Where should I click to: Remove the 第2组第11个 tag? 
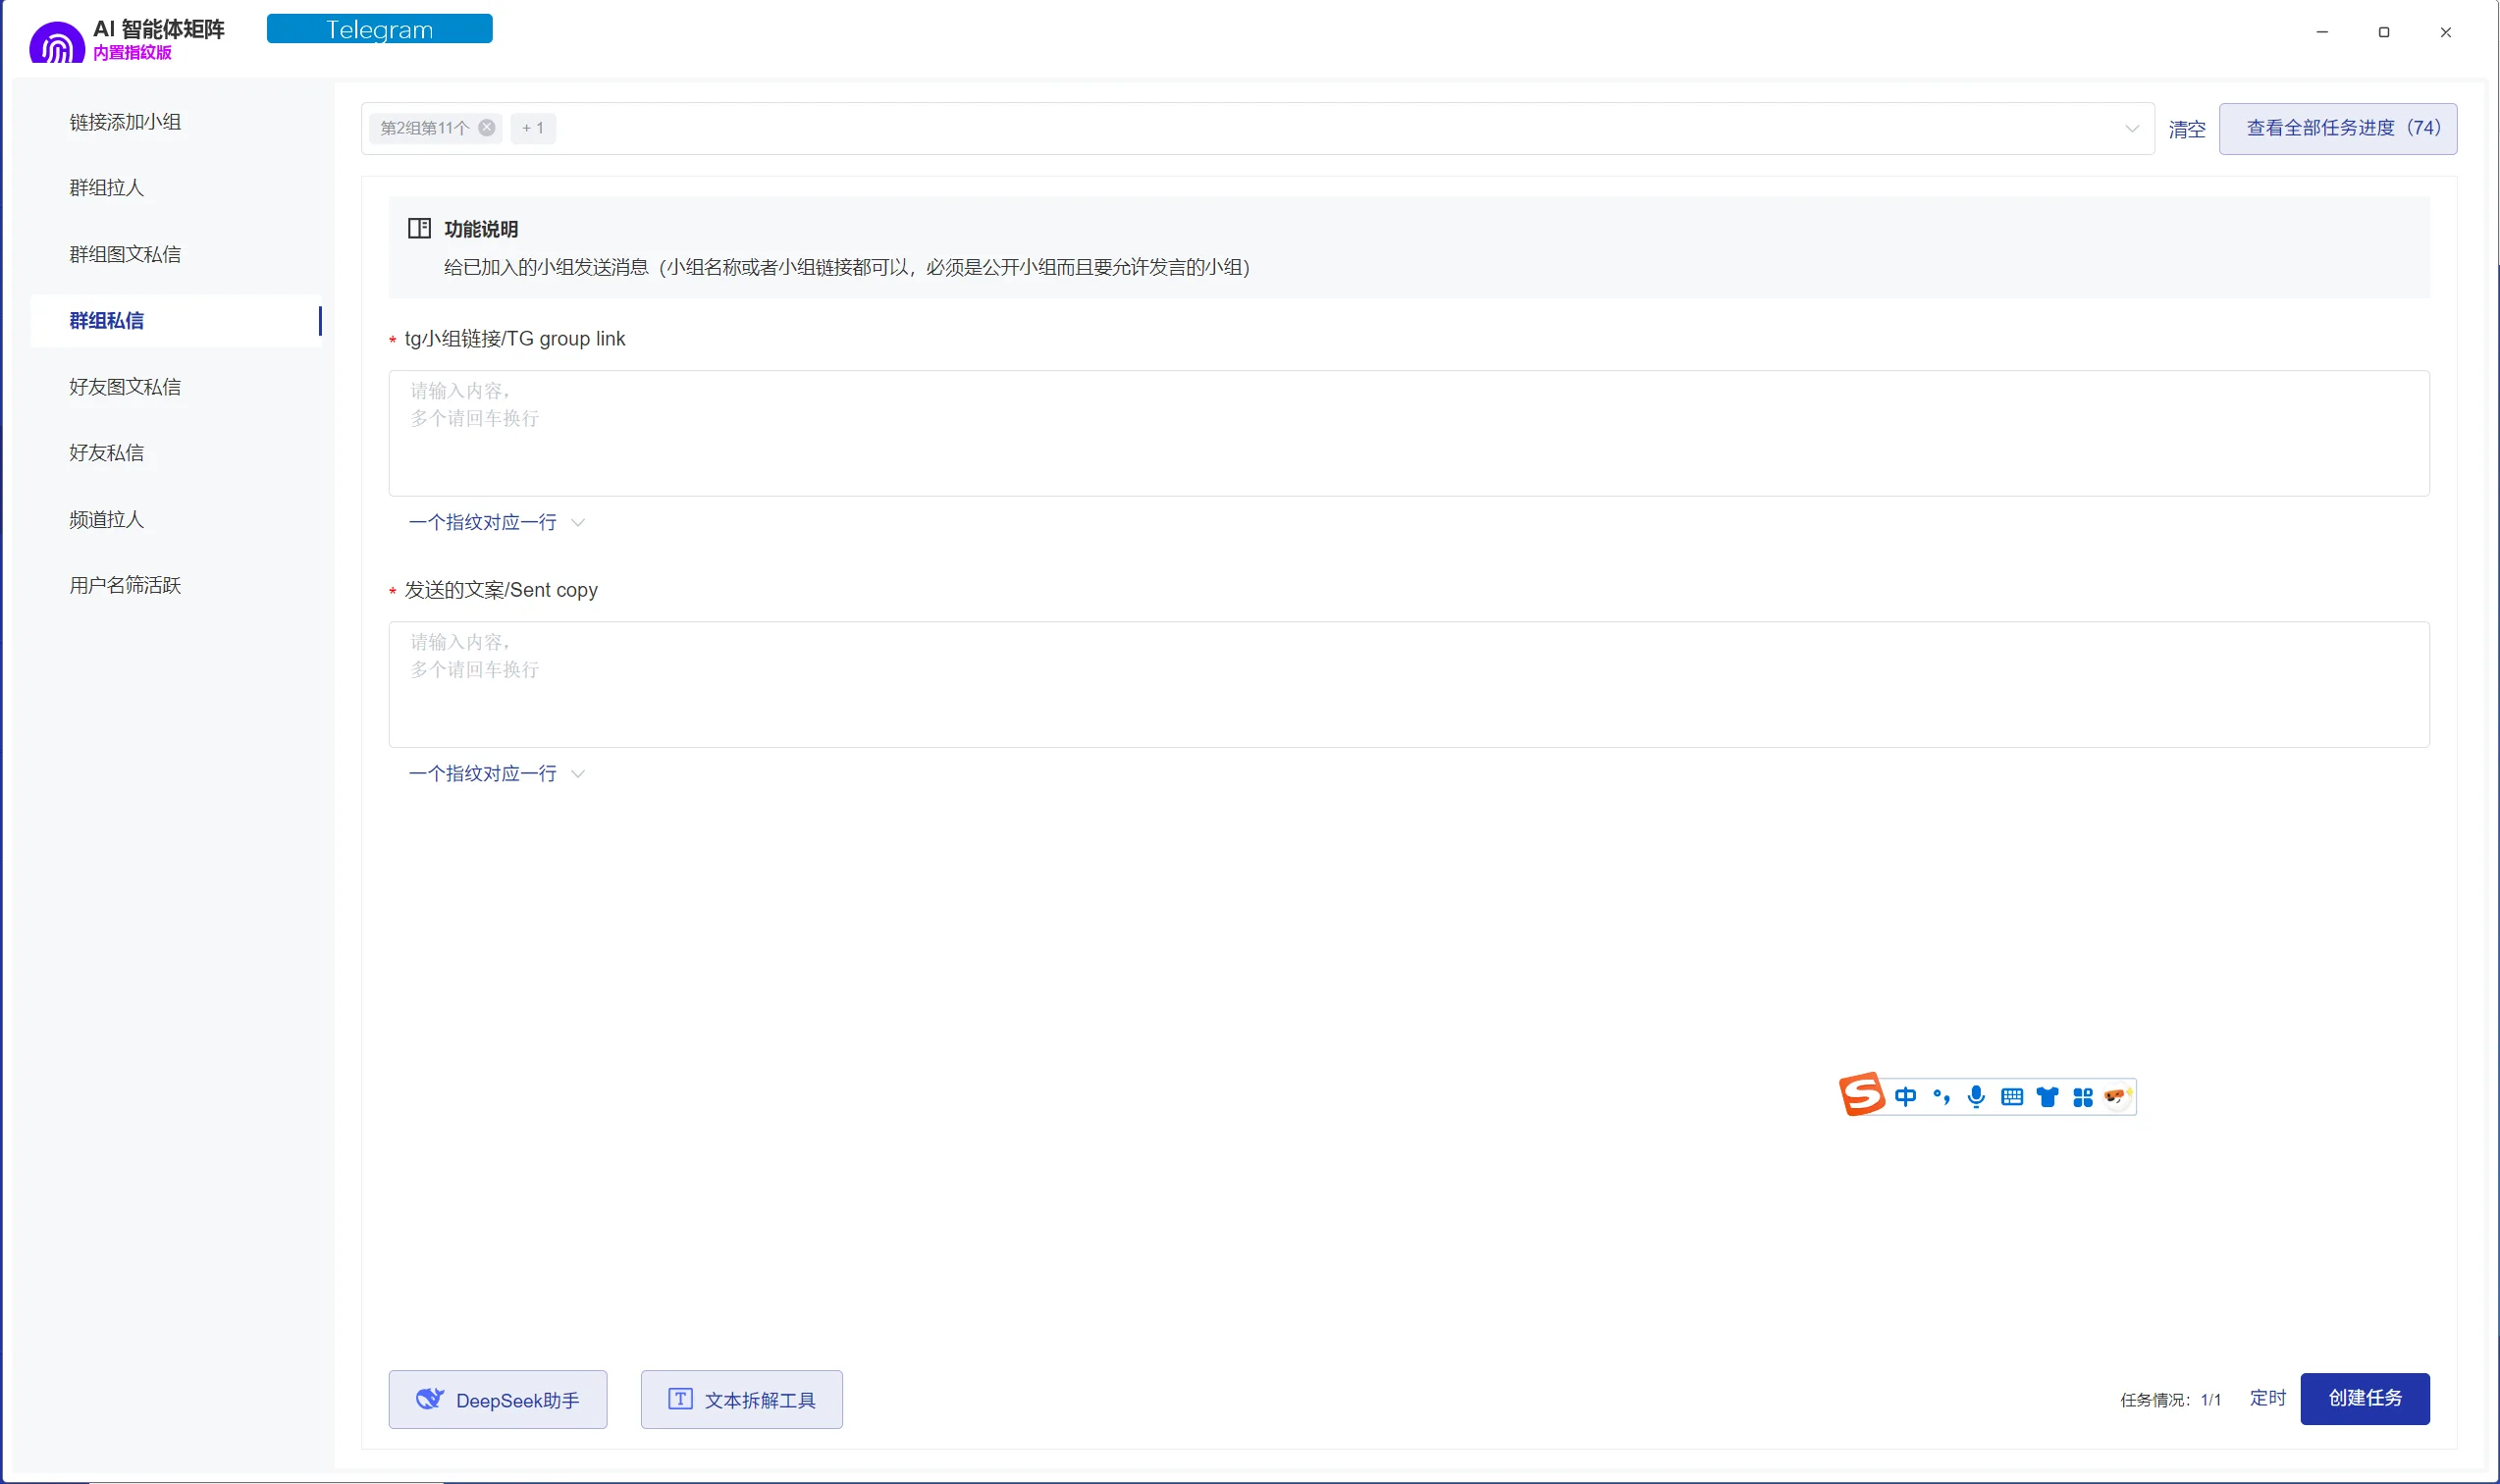pyautogui.click(x=487, y=128)
